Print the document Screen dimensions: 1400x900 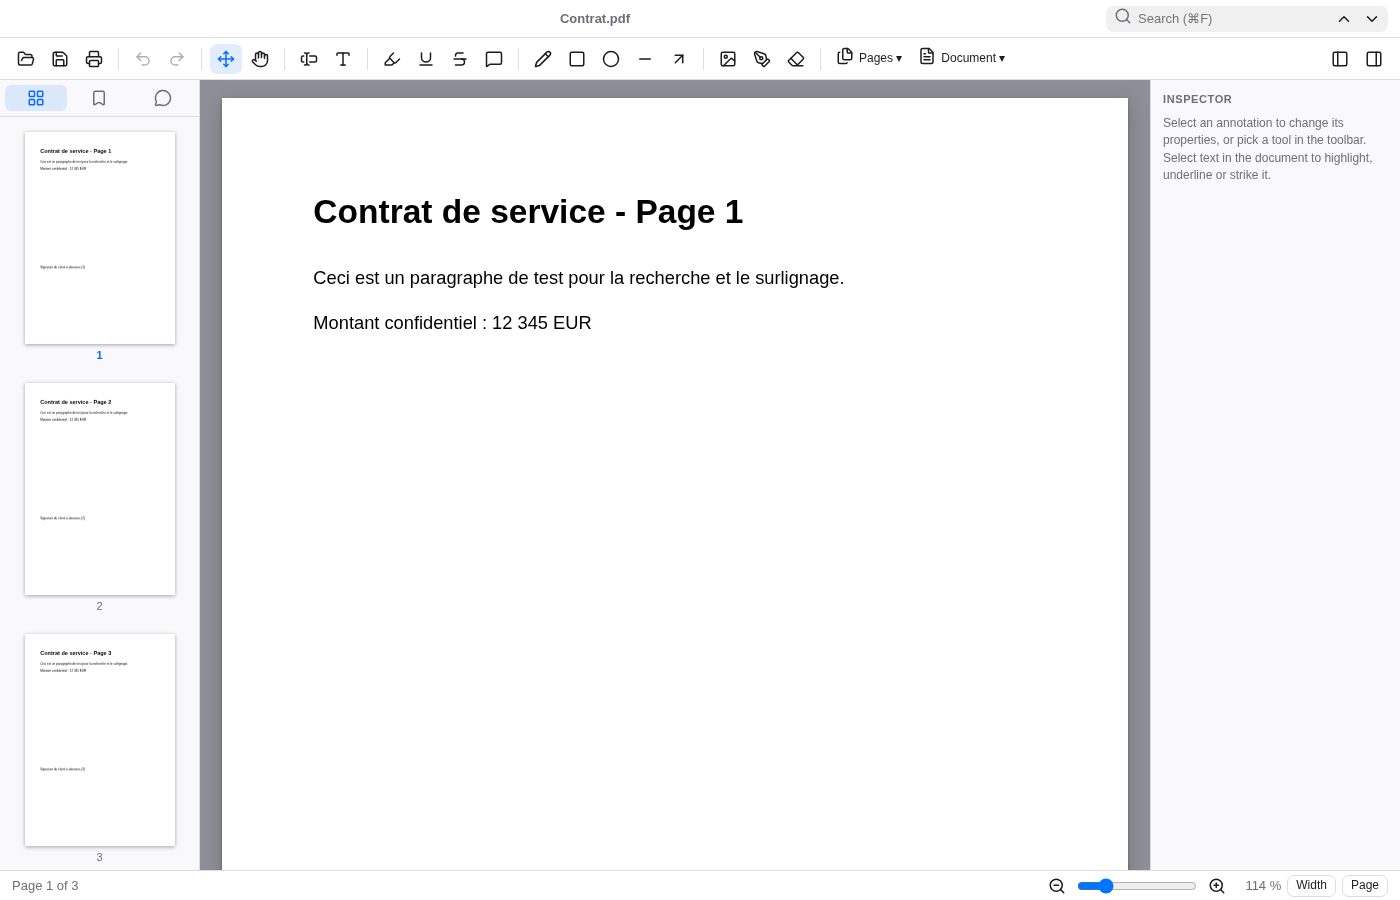[x=94, y=59]
